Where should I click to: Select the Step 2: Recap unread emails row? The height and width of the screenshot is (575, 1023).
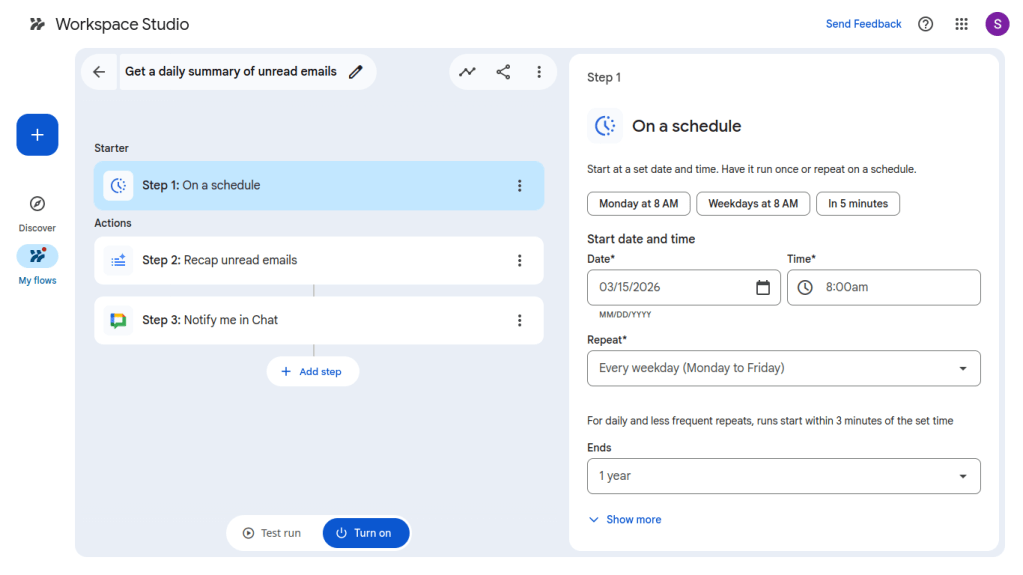pyautogui.click(x=319, y=260)
